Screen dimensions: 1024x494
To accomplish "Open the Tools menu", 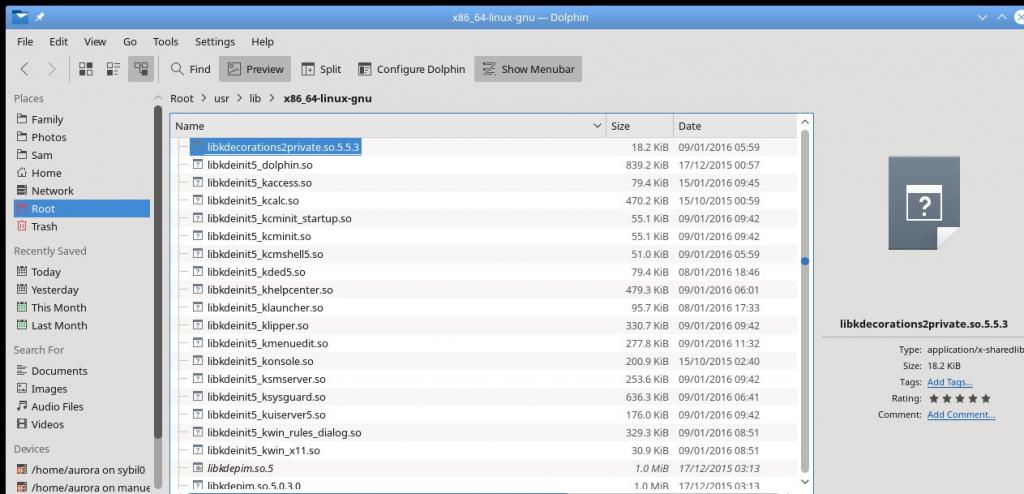I will tap(165, 42).
